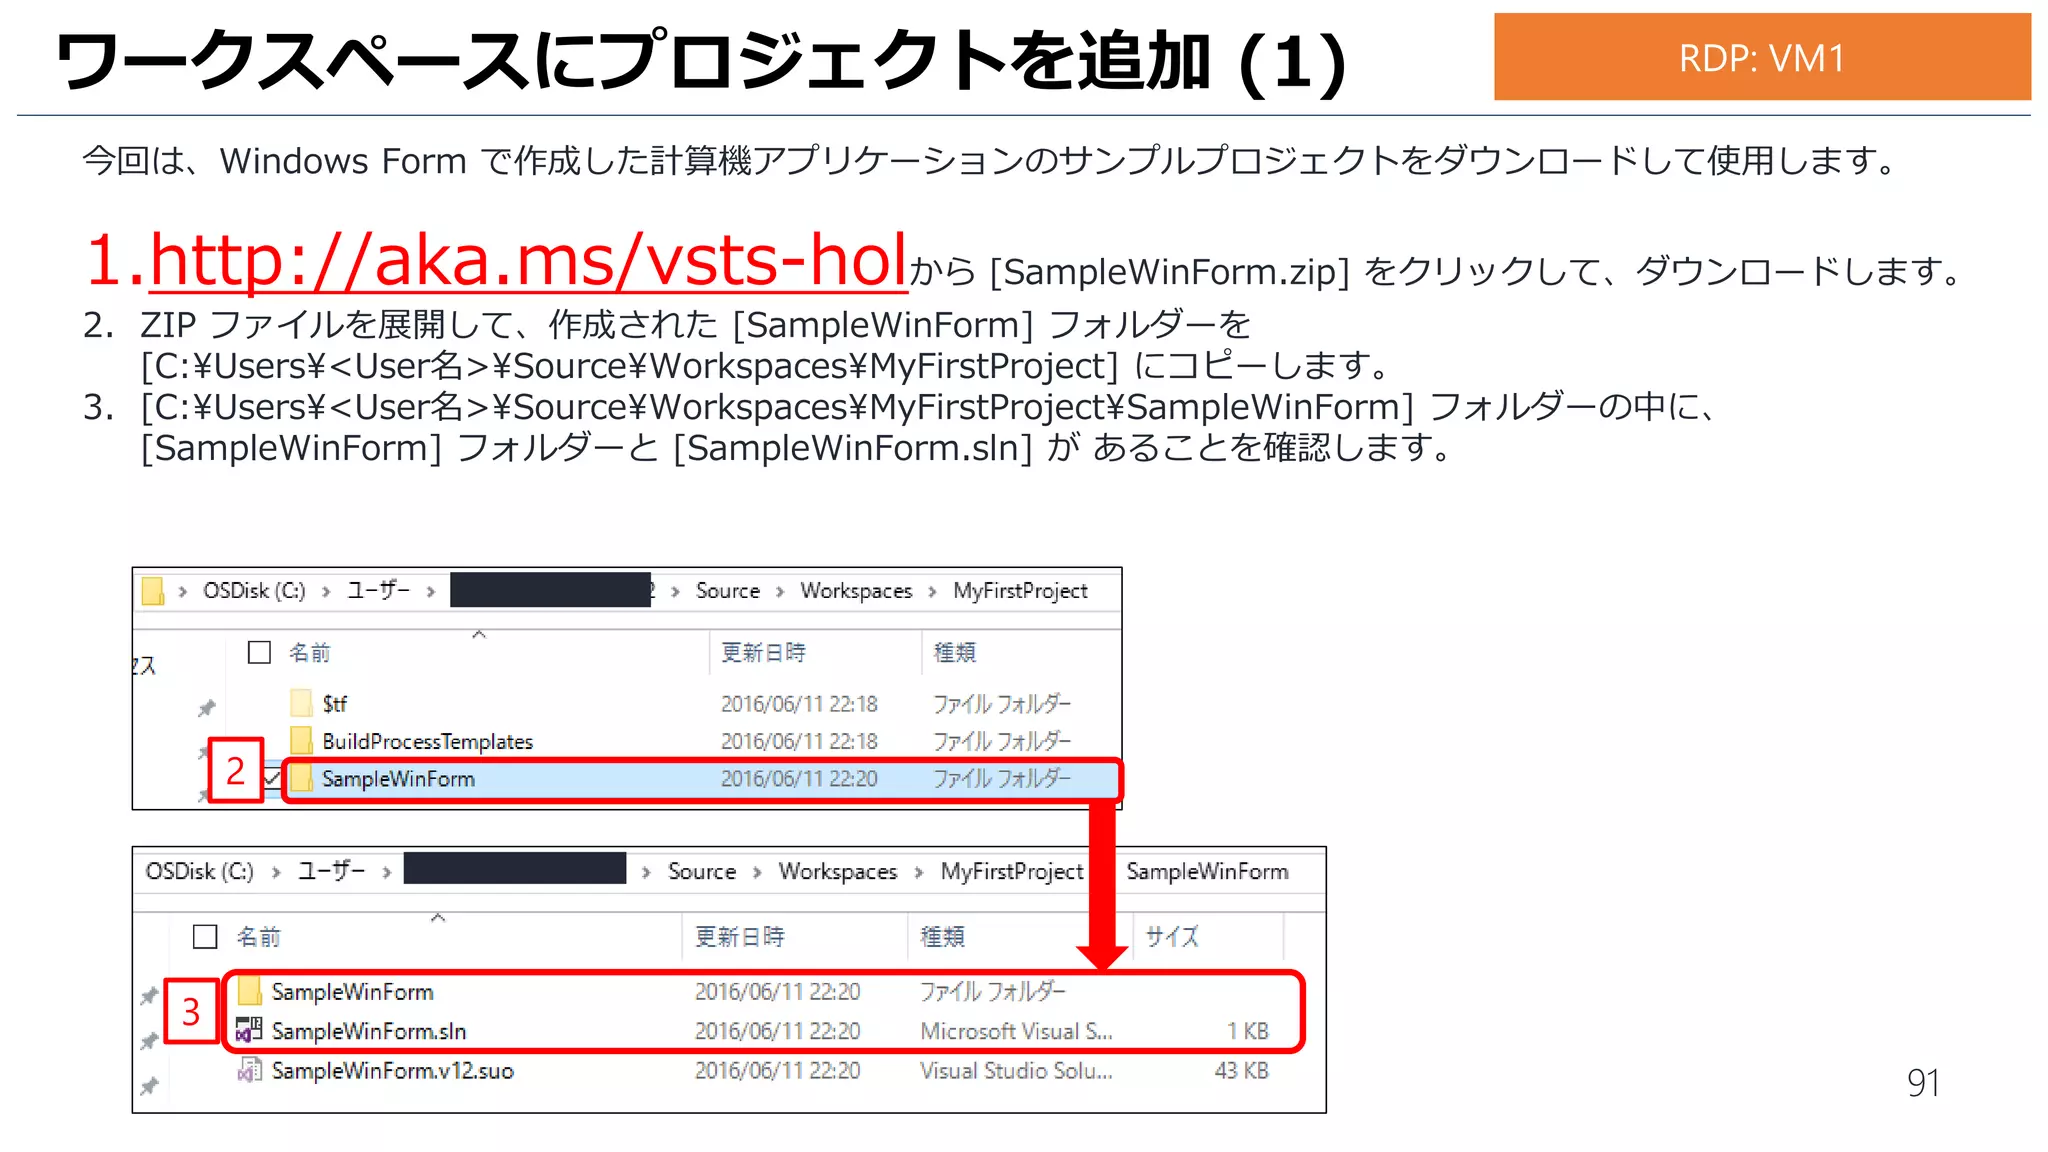
Task: Click the BuildProcessTemplates folder icon
Action: (x=302, y=740)
